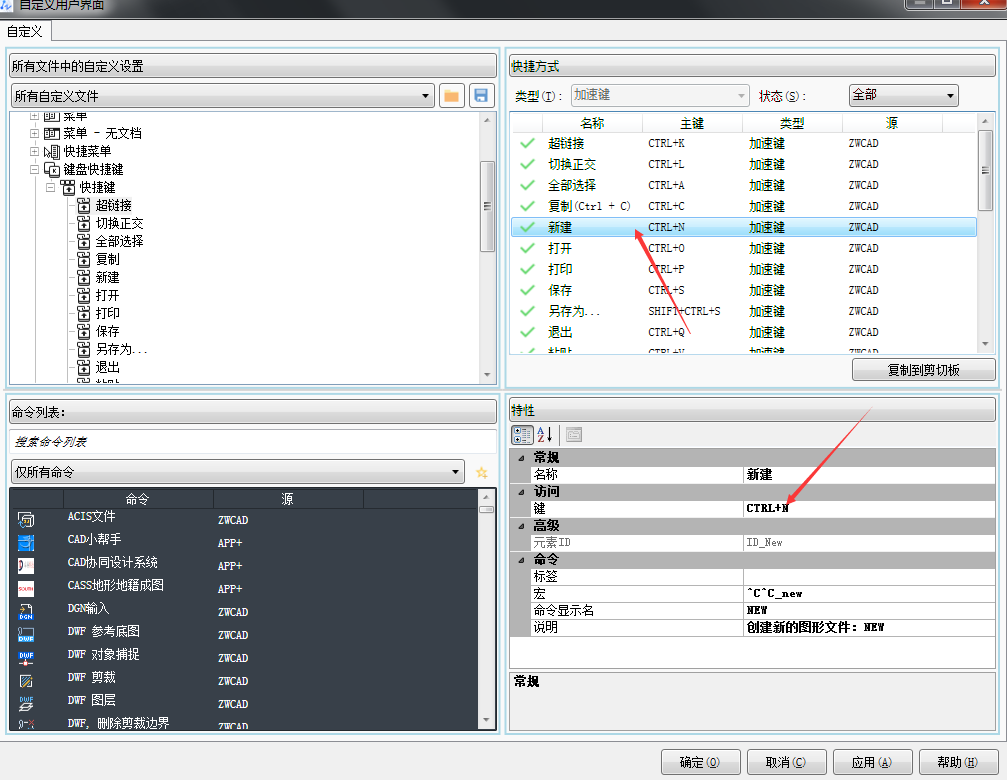Collapse 访问 property group
The width and height of the screenshot is (1007, 780).
[x=521, y=492]
